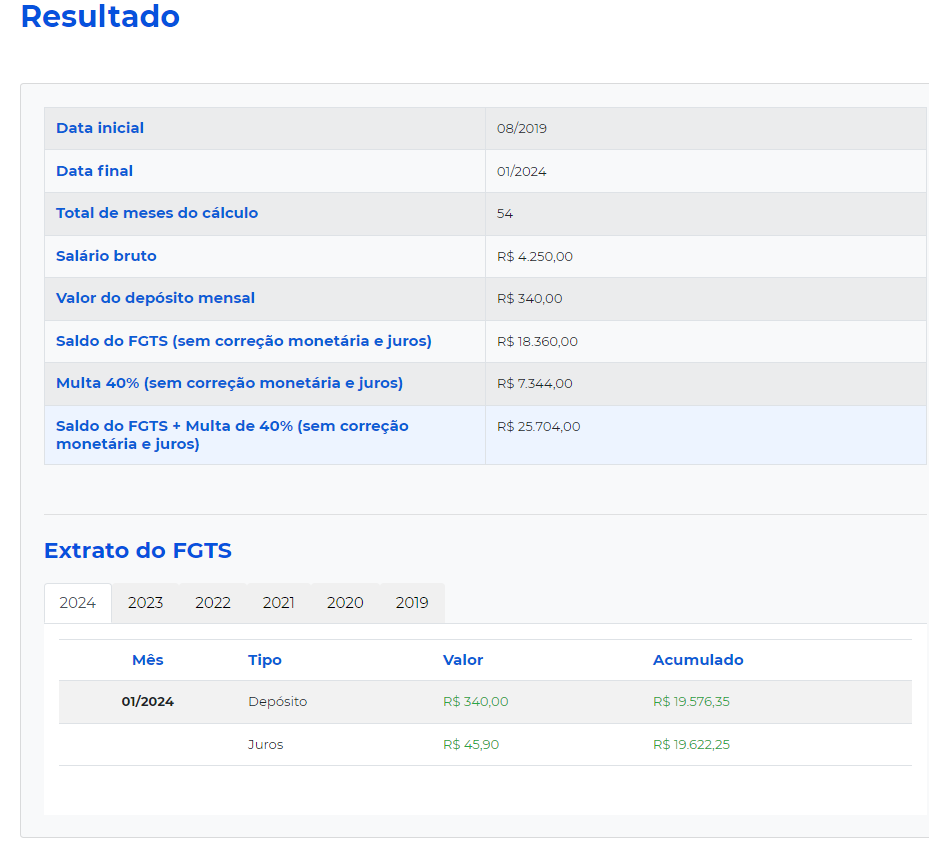Image resolution: width=929 pixels, height=842 pixels.
Task: Click the Mês column header
Action: pyautogui.click(x=147, y=660)
